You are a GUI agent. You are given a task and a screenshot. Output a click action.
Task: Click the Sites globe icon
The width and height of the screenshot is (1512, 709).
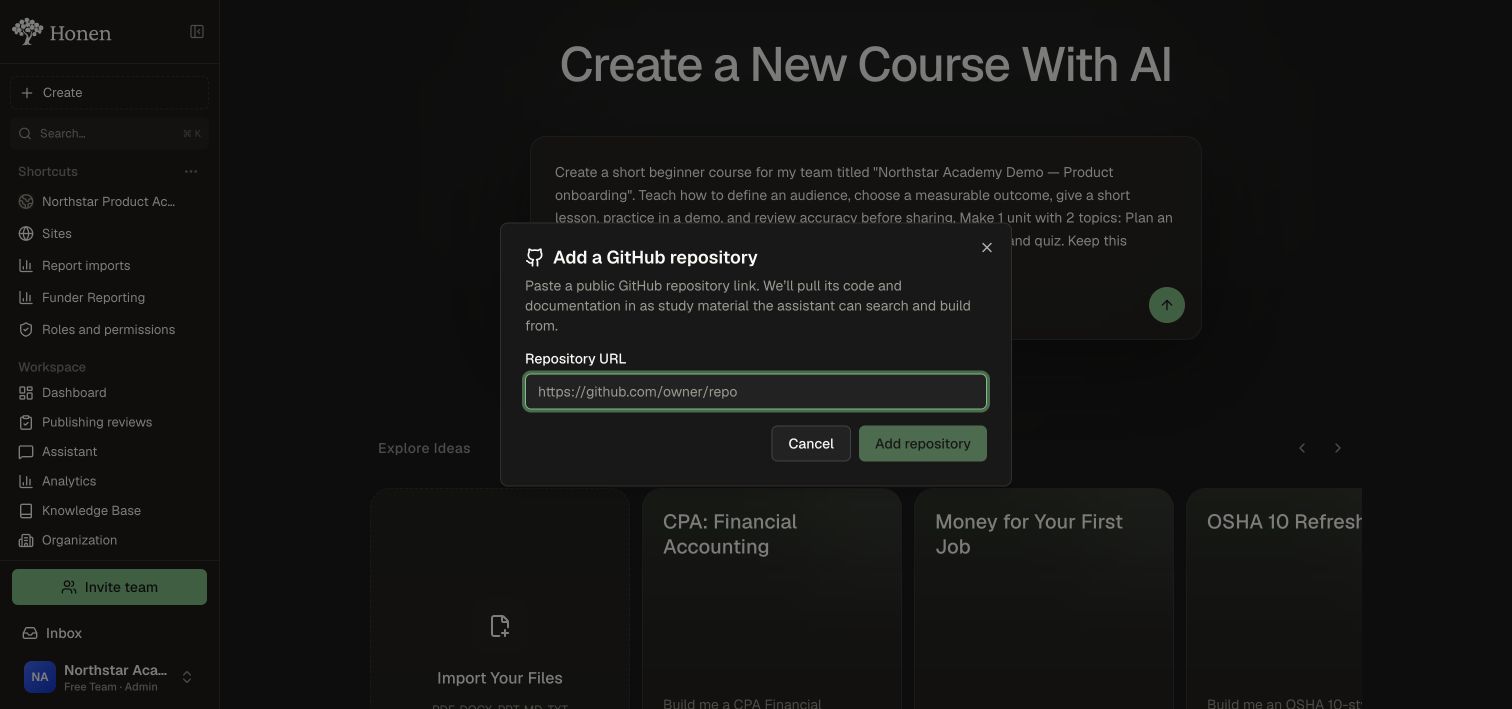(x=26, y=233)
